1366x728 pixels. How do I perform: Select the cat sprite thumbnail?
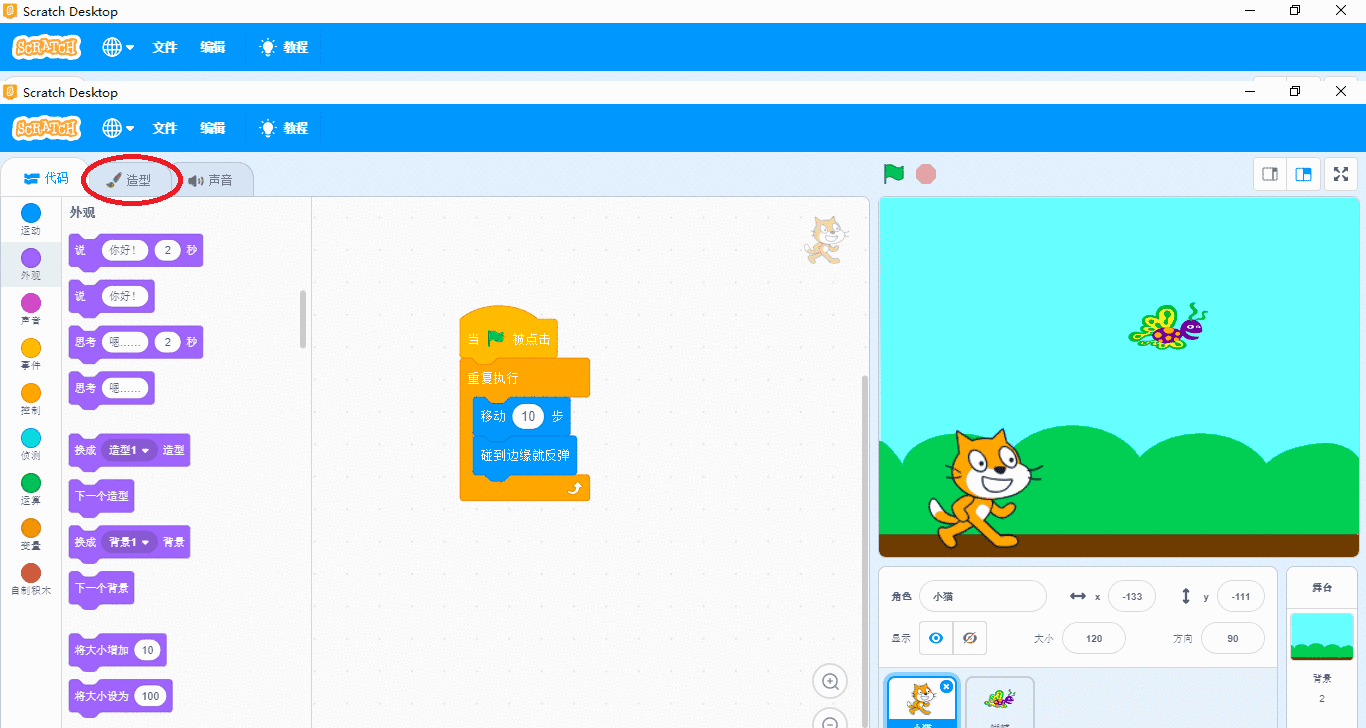tap(921, 702)
